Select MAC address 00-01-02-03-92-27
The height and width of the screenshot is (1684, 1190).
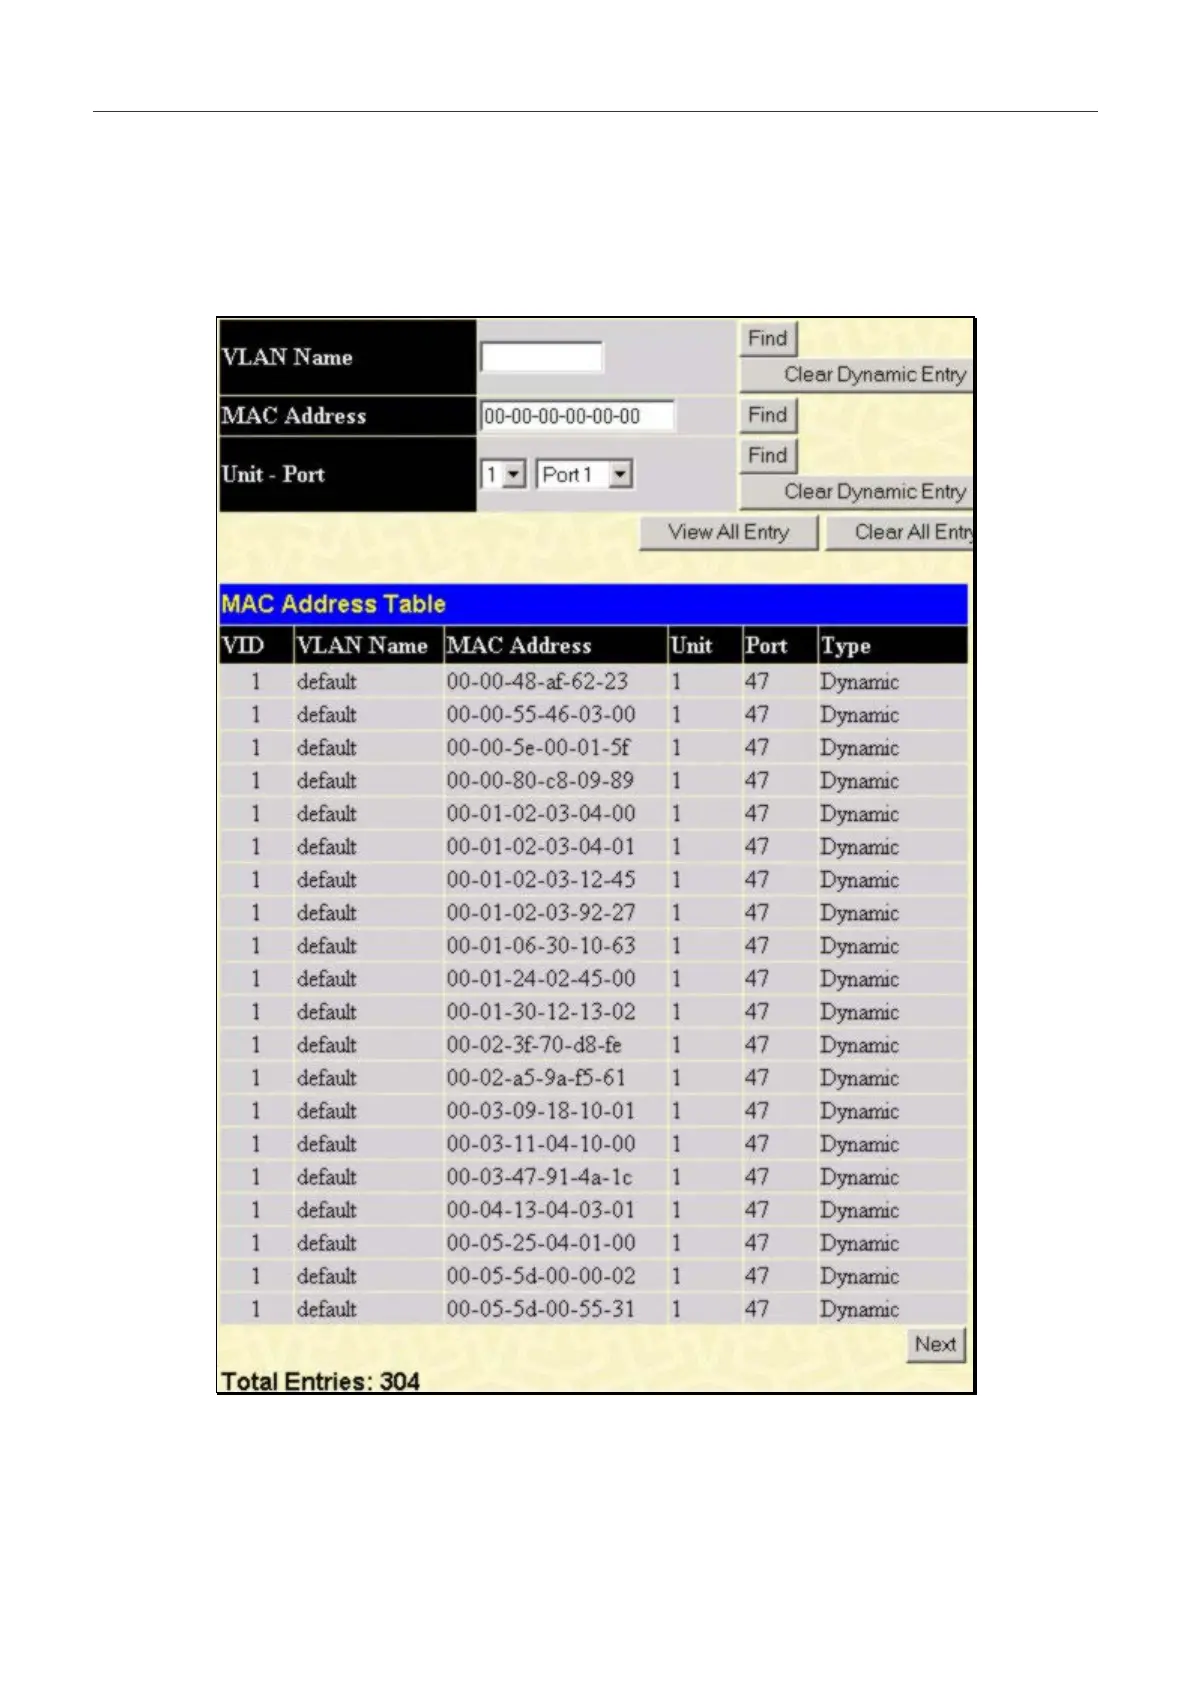(x=540, y=913)
